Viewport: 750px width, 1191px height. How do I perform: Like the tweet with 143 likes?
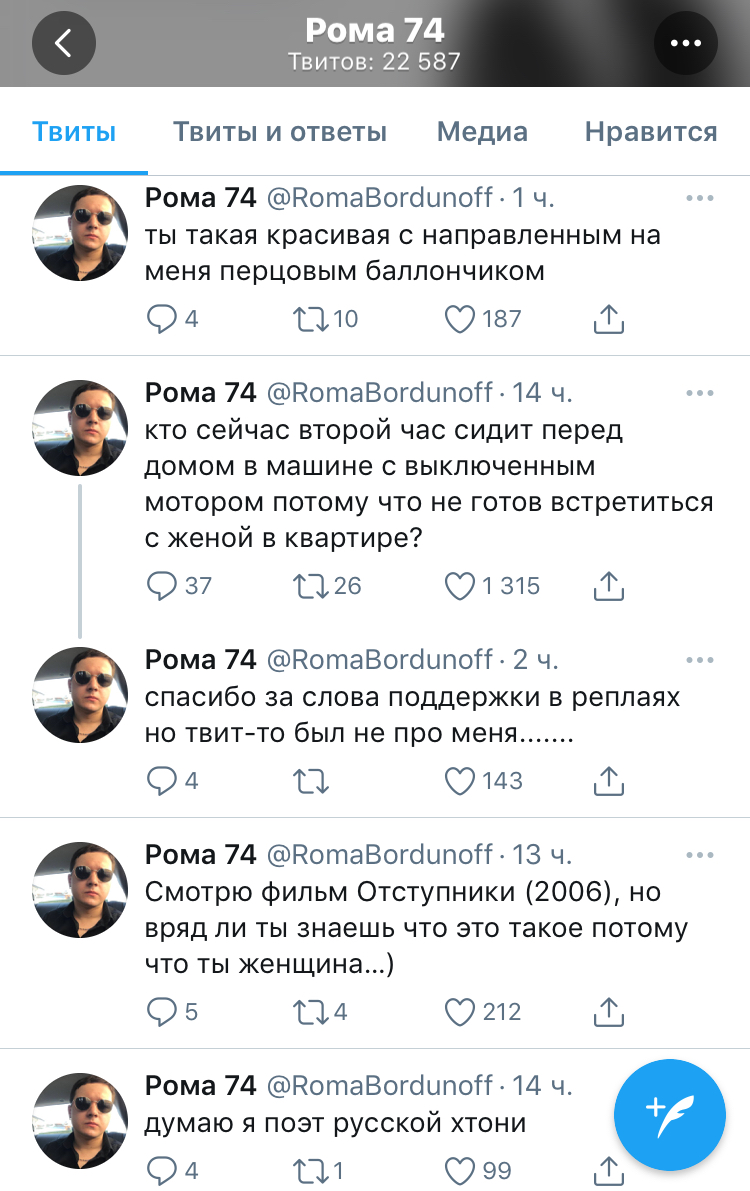click(x=459, y=780)
